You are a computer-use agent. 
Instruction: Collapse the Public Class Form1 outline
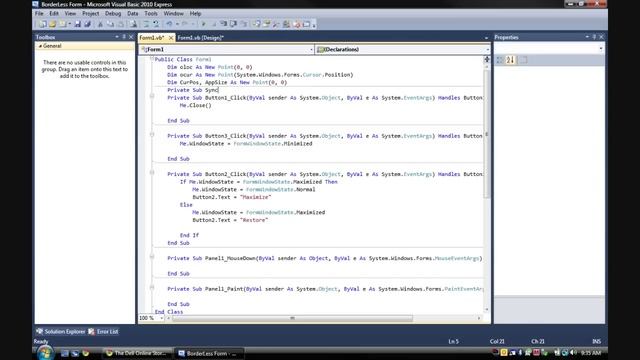point(152,59)
